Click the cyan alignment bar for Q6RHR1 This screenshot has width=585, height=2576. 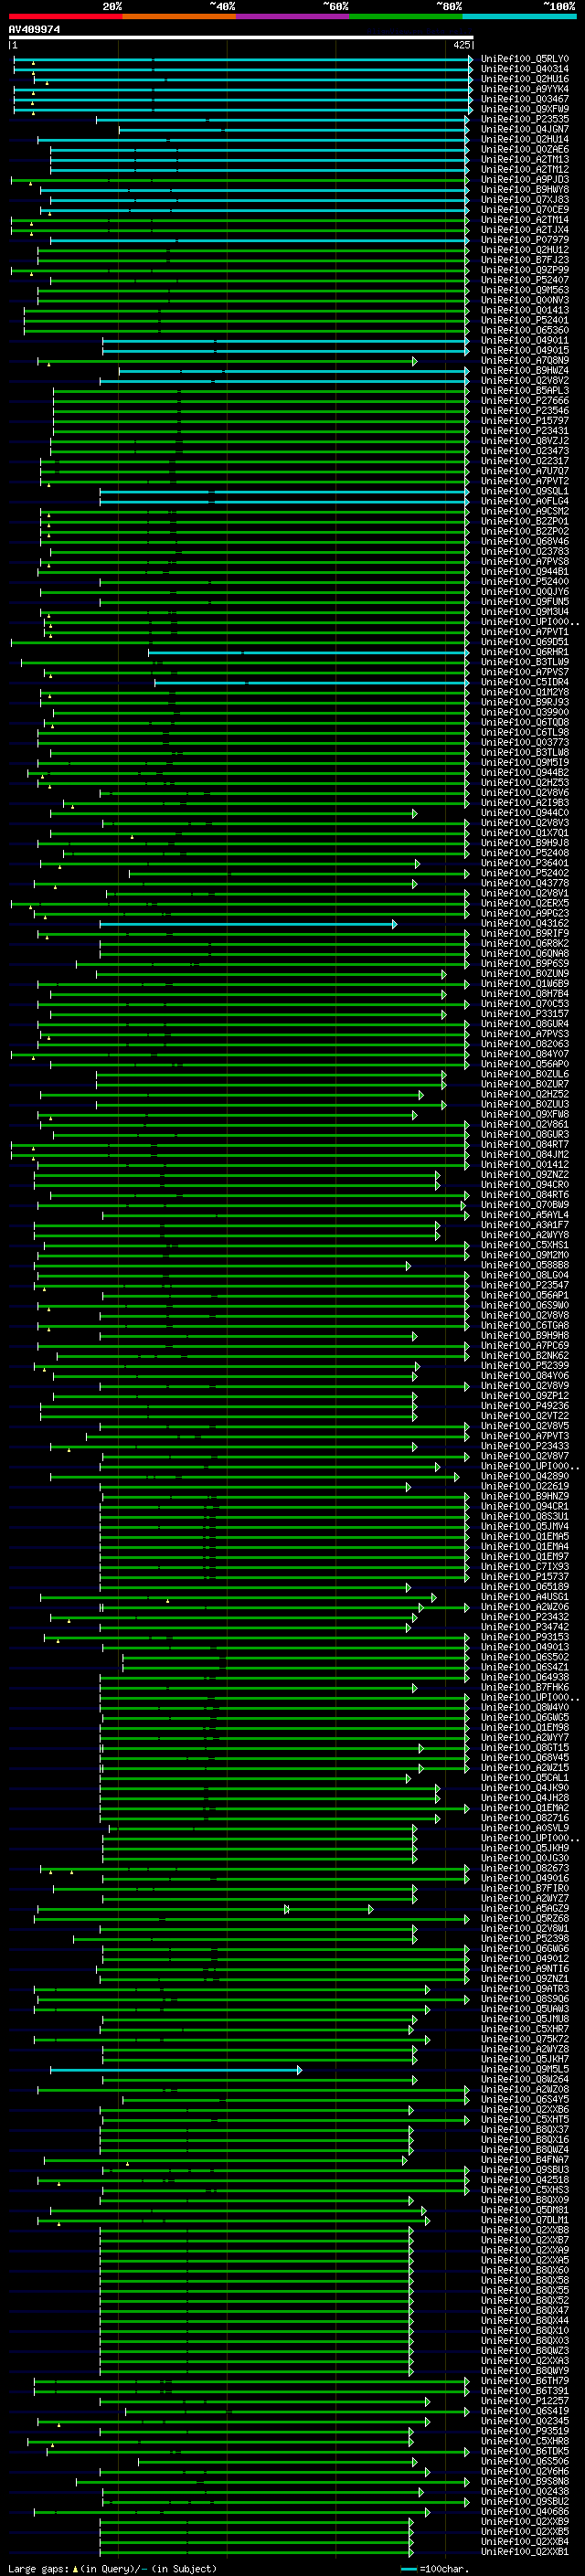point(309,653)
